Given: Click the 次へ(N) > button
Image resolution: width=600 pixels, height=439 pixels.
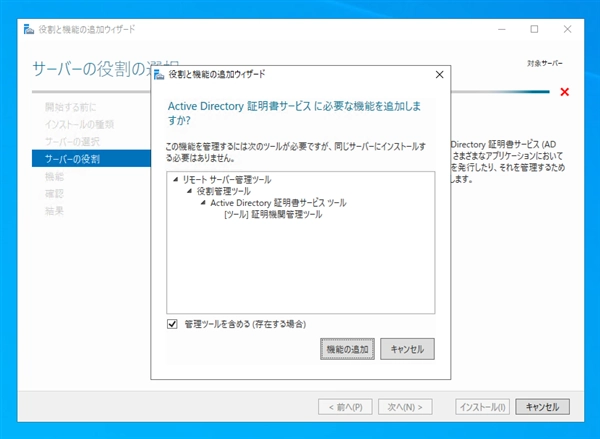Looking at the screenshot, I should pyautogui.click(x=405, y=407).
